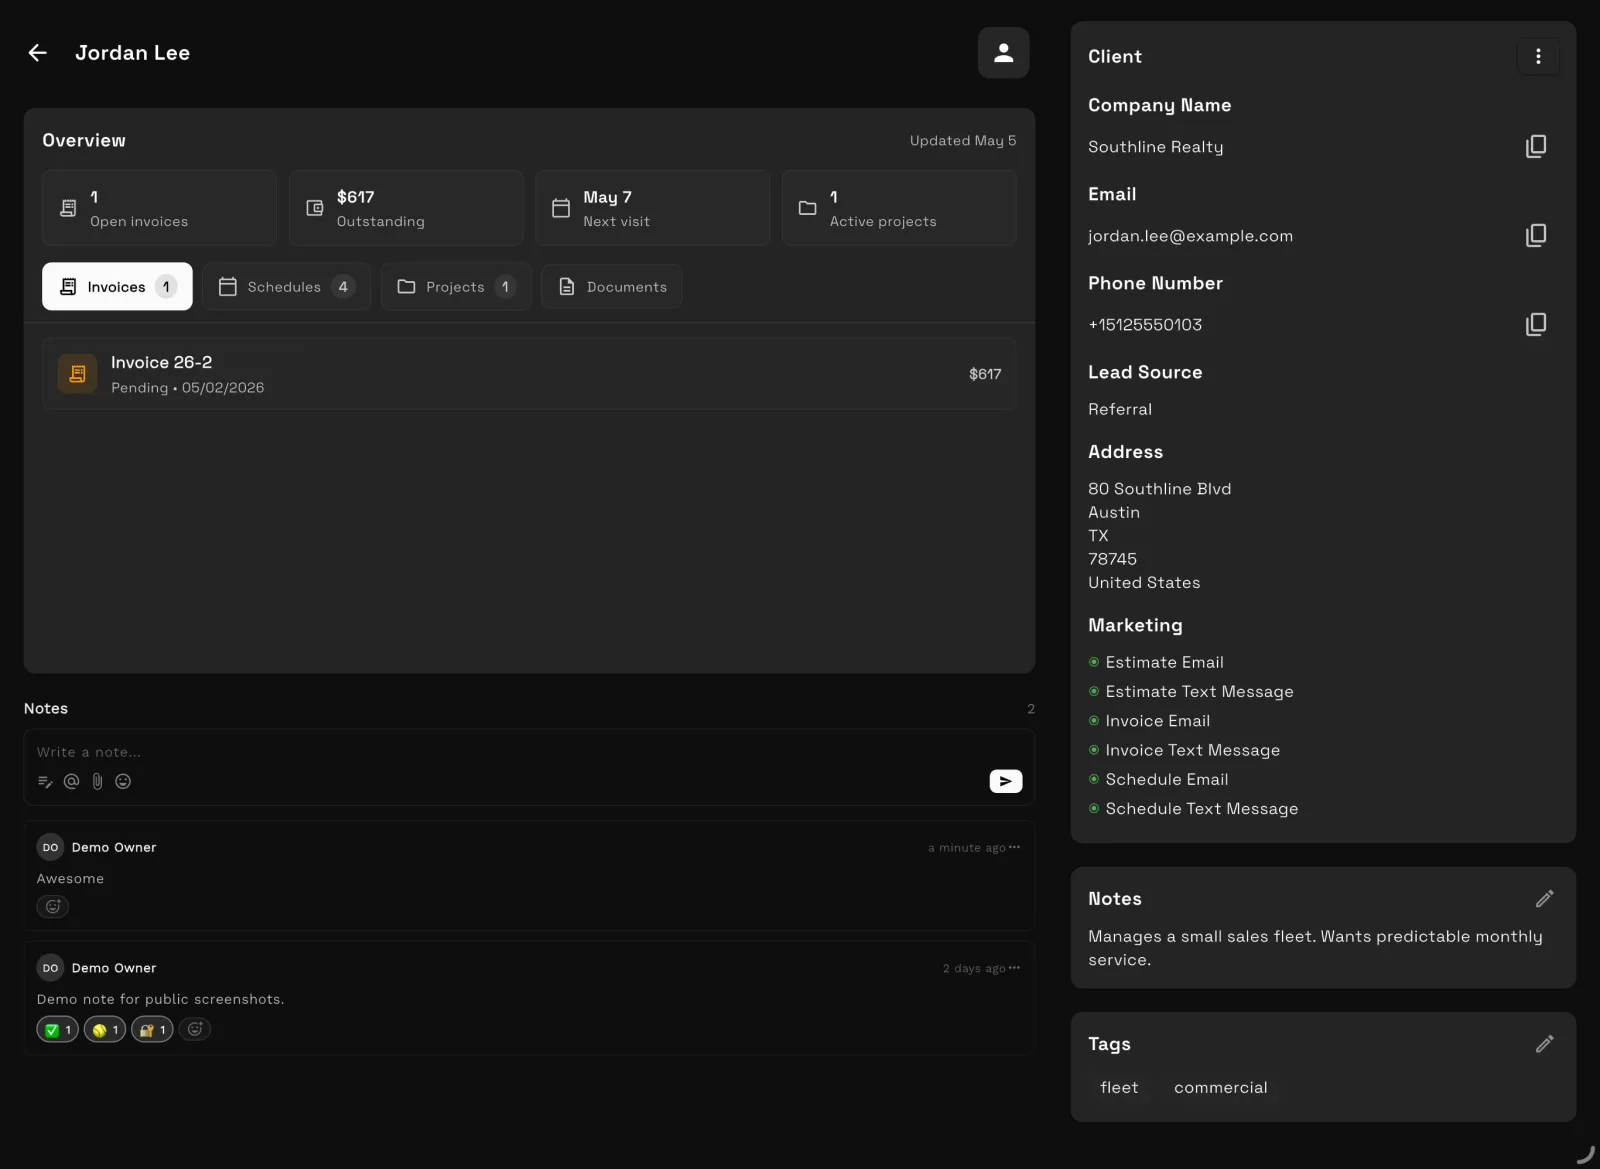Toggle the yellow ball emoji reaction
This screenshot has width=1600, height=1169.
pyautogui.click(x=105, y=1030)
